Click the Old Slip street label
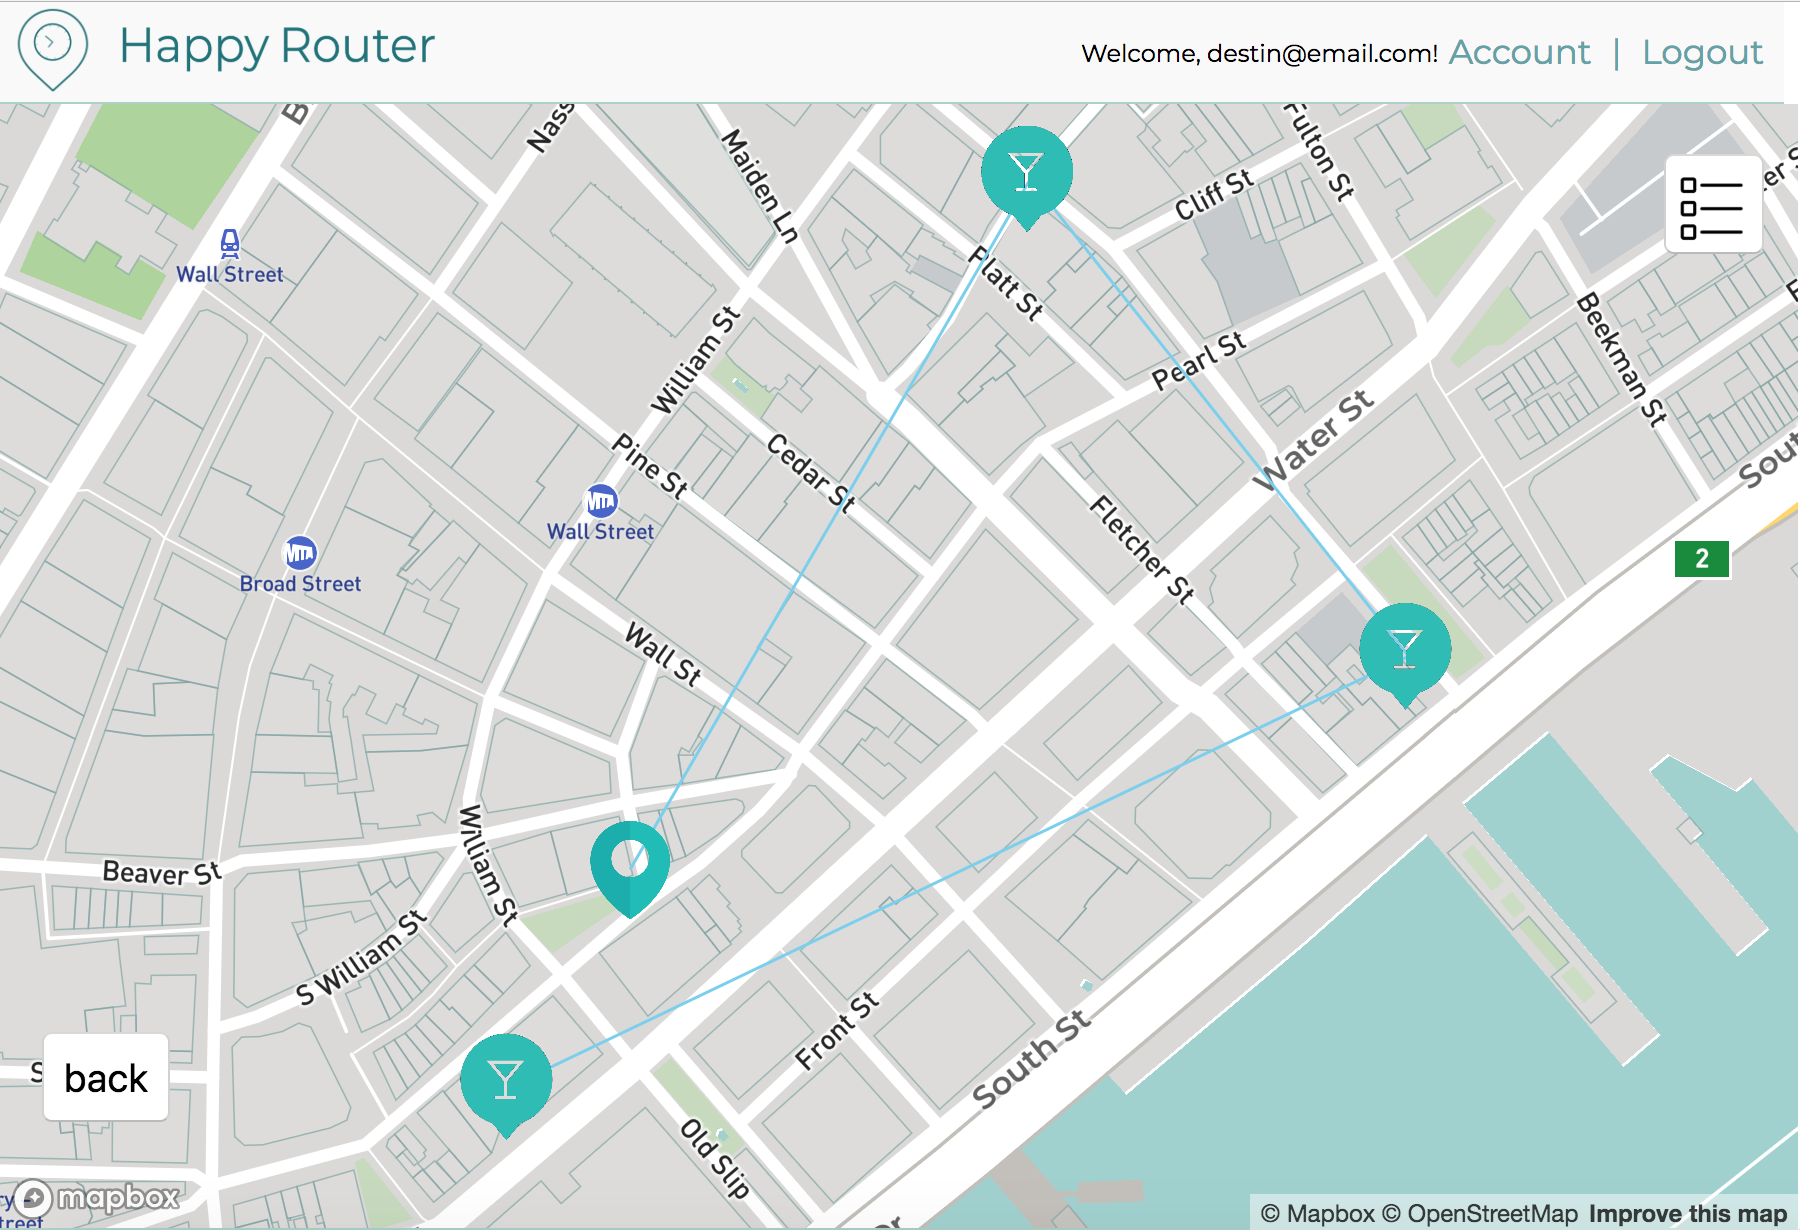 (x=715, y=1158)
